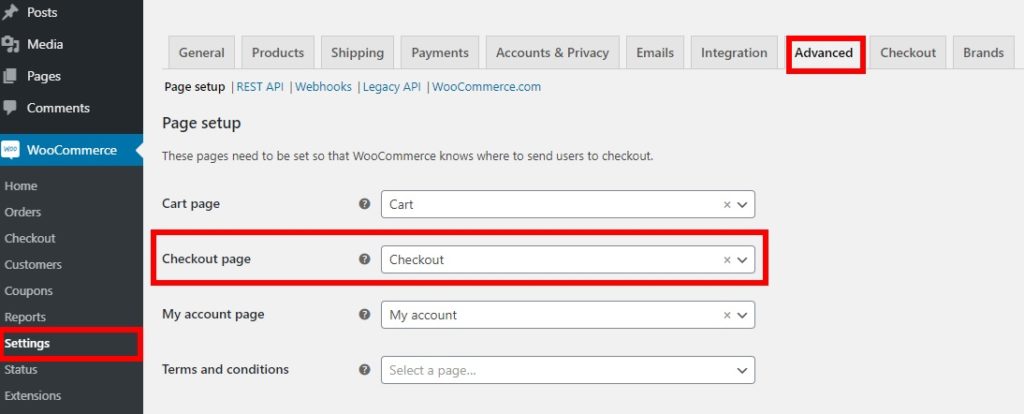Click the Posts pin icon

click(x=10, y=12)
